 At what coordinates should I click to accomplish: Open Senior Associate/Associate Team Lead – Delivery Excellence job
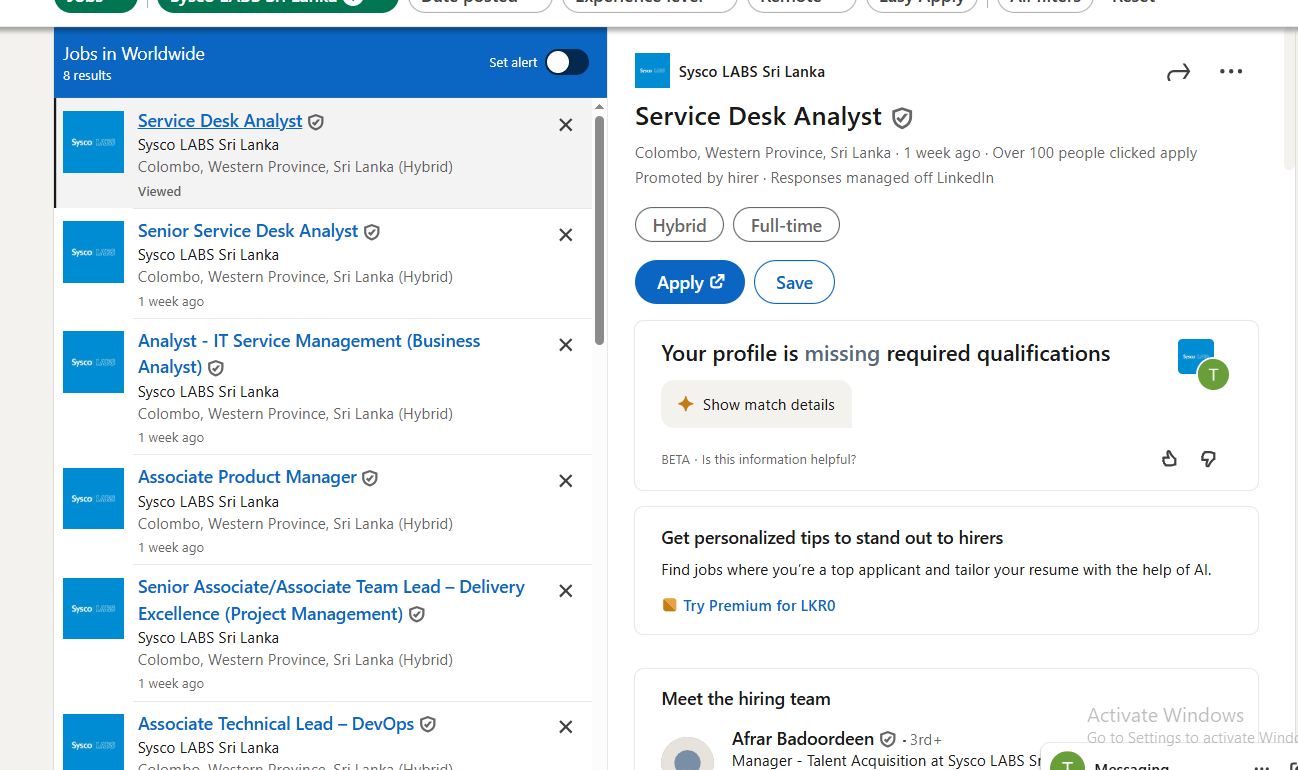click(331, 600)
